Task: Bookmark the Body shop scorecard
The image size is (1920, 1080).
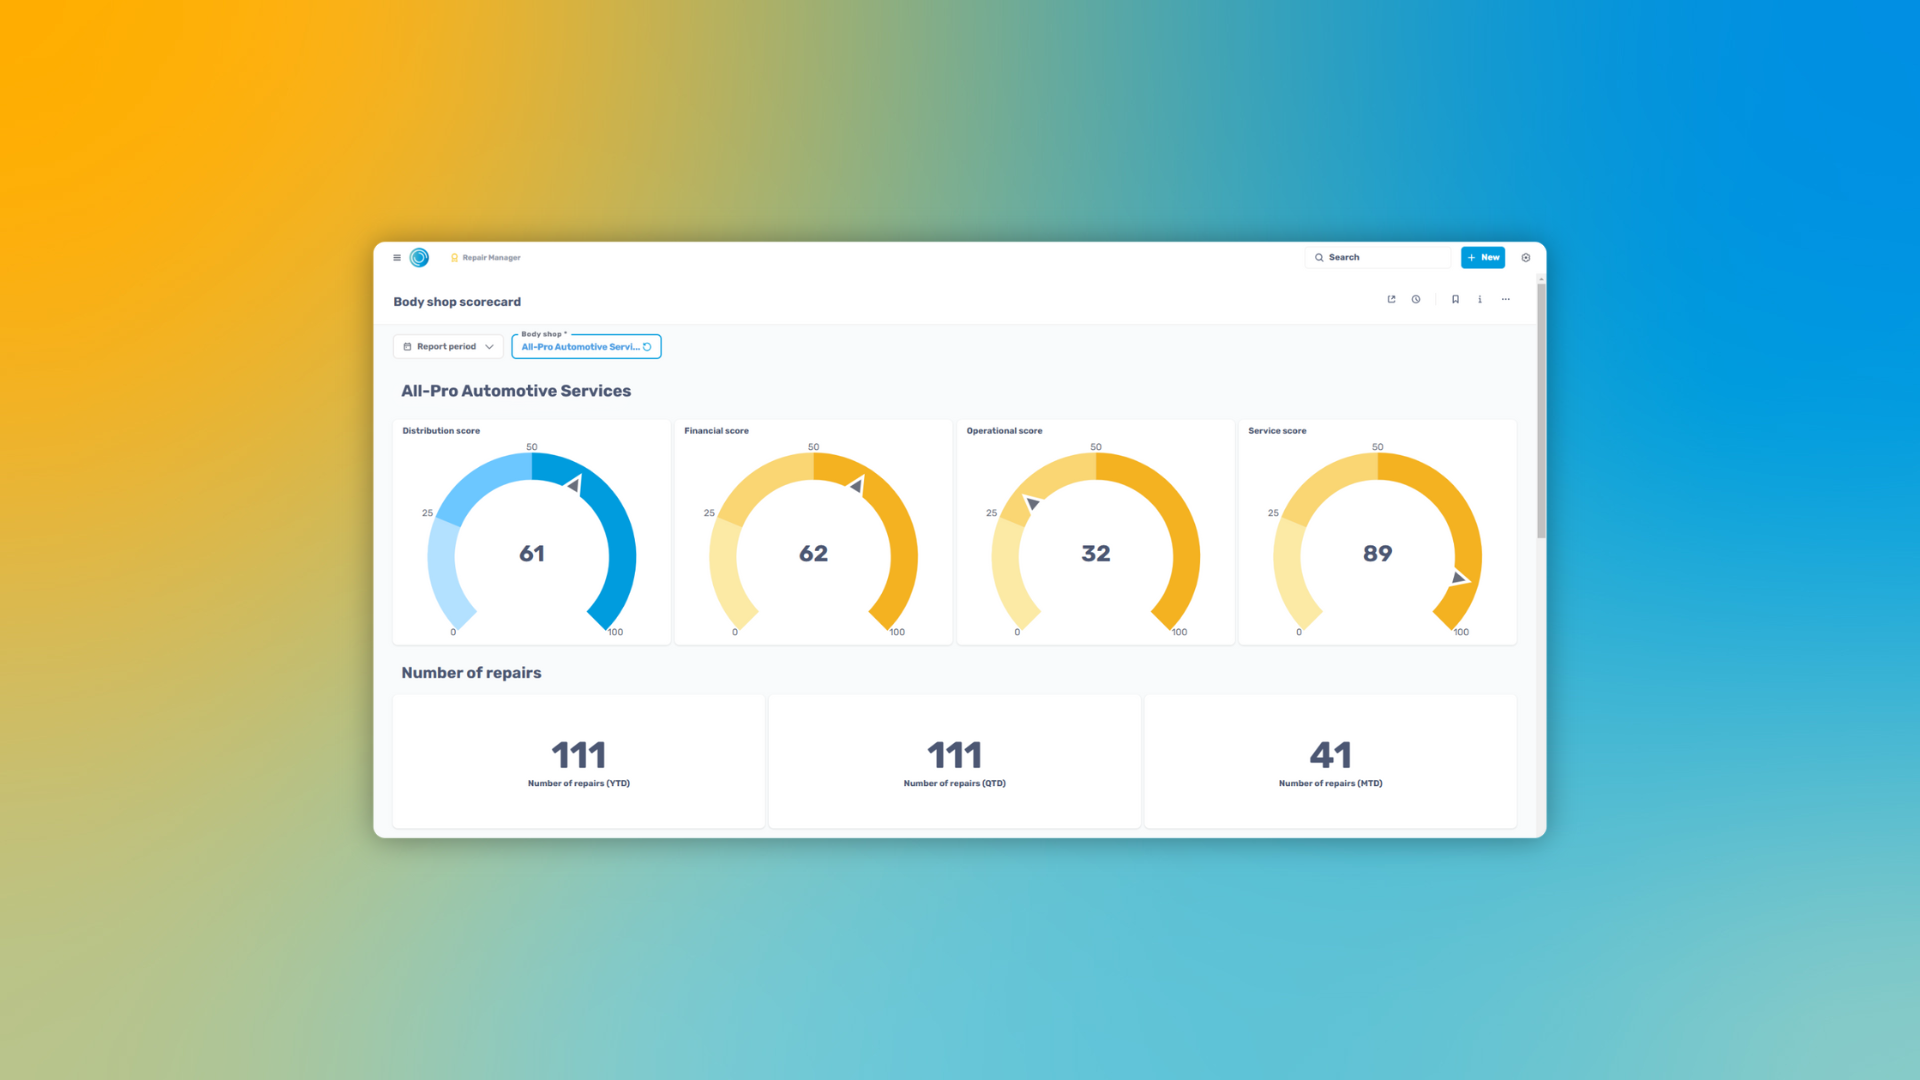Action: tap(1455, 299)
